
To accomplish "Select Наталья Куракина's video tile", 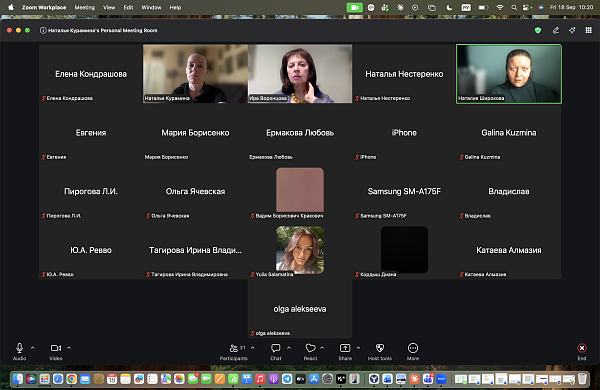I will point(195,73).
